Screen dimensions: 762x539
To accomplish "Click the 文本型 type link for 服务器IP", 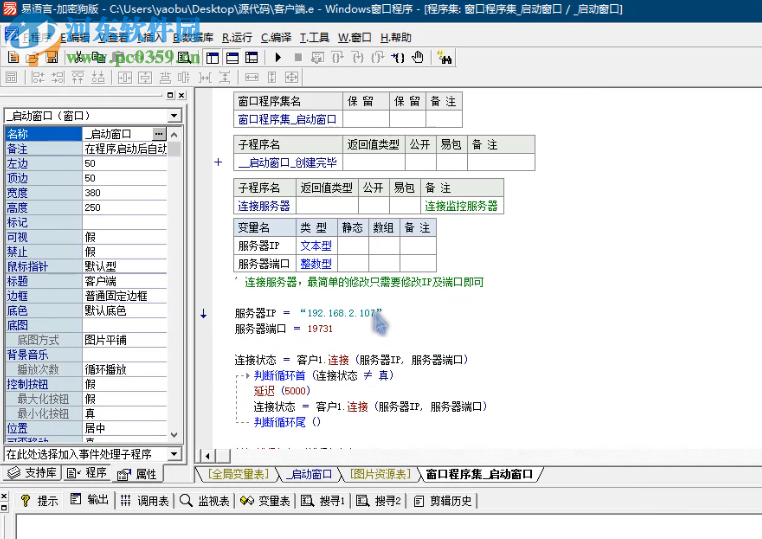I will [316, 246].
